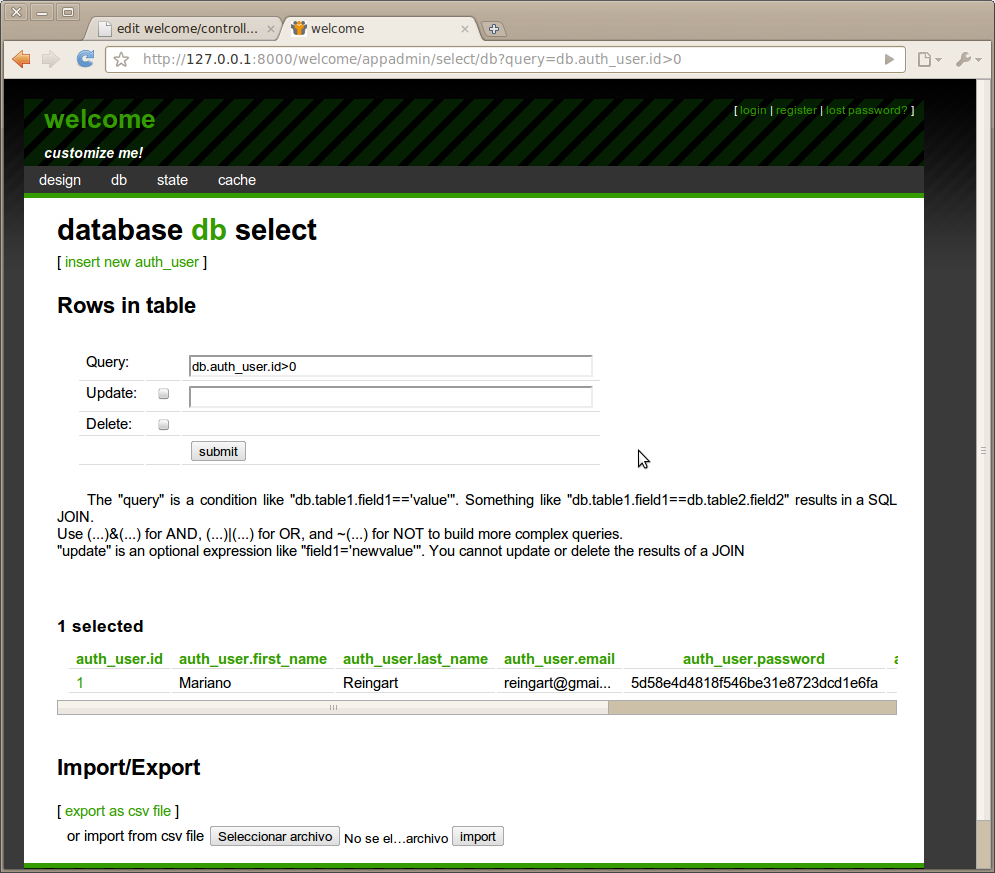This screenshot has height=873, width=995.
Task: Open record id '1' link
Action: coord(80,683)
